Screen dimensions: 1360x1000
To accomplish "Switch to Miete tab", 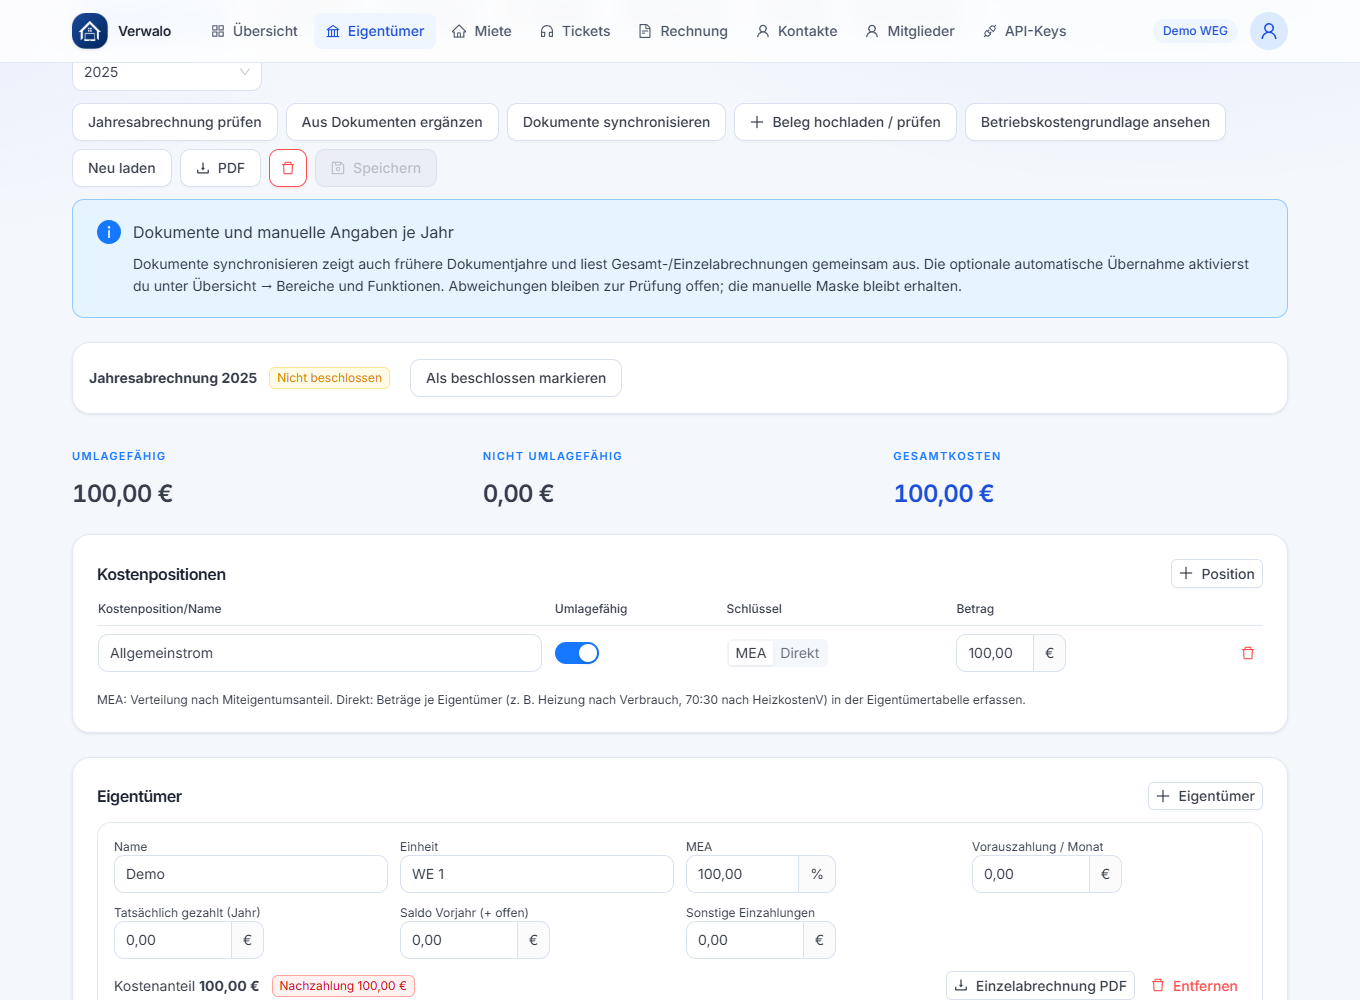I will (x=482, y=31).
